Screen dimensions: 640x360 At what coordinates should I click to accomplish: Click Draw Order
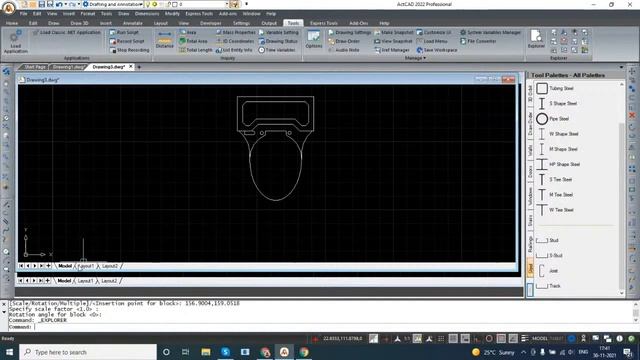coord(344,41)
